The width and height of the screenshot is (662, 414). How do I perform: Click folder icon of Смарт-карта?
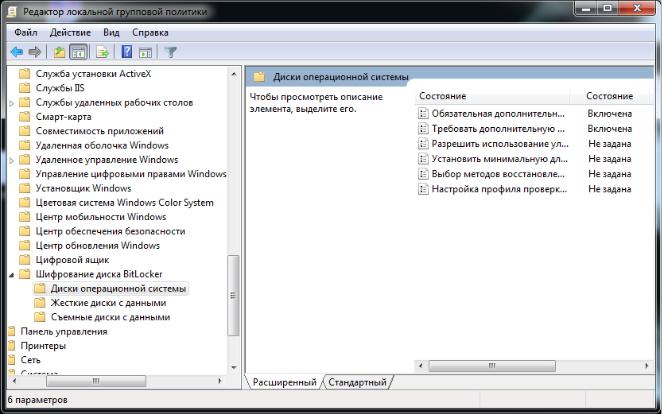point(25,116)
